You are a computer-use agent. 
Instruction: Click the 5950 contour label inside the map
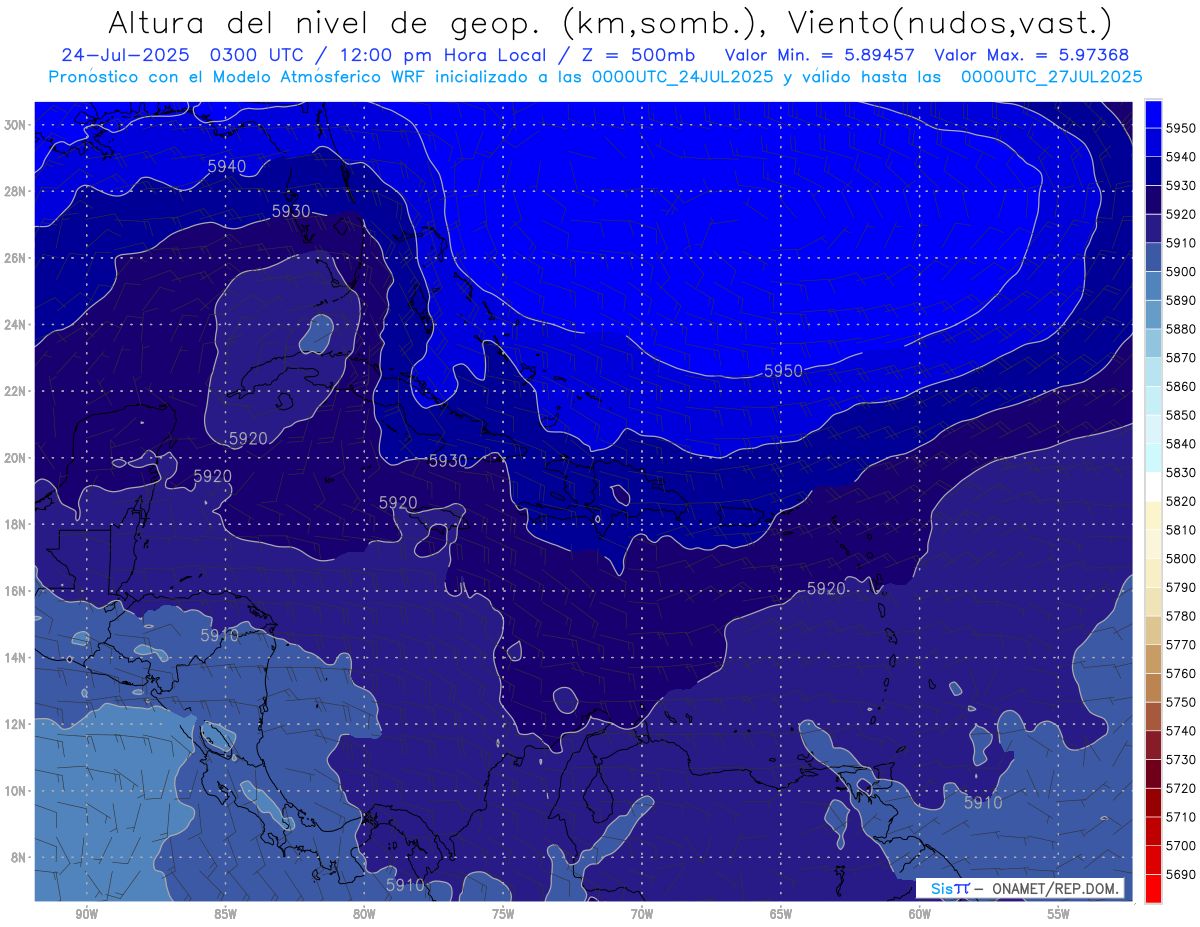783,371
